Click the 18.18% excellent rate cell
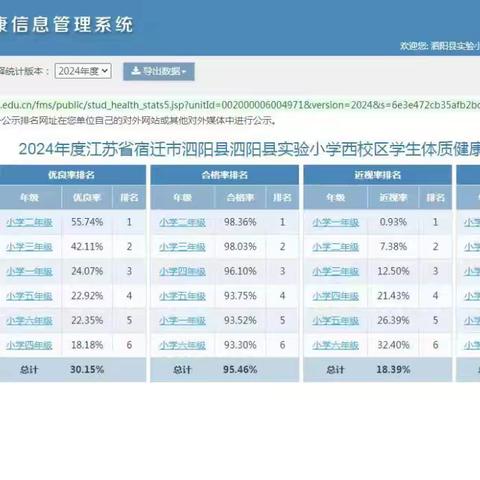This screenshot has width=480, height=480. (x=87, y=345)
